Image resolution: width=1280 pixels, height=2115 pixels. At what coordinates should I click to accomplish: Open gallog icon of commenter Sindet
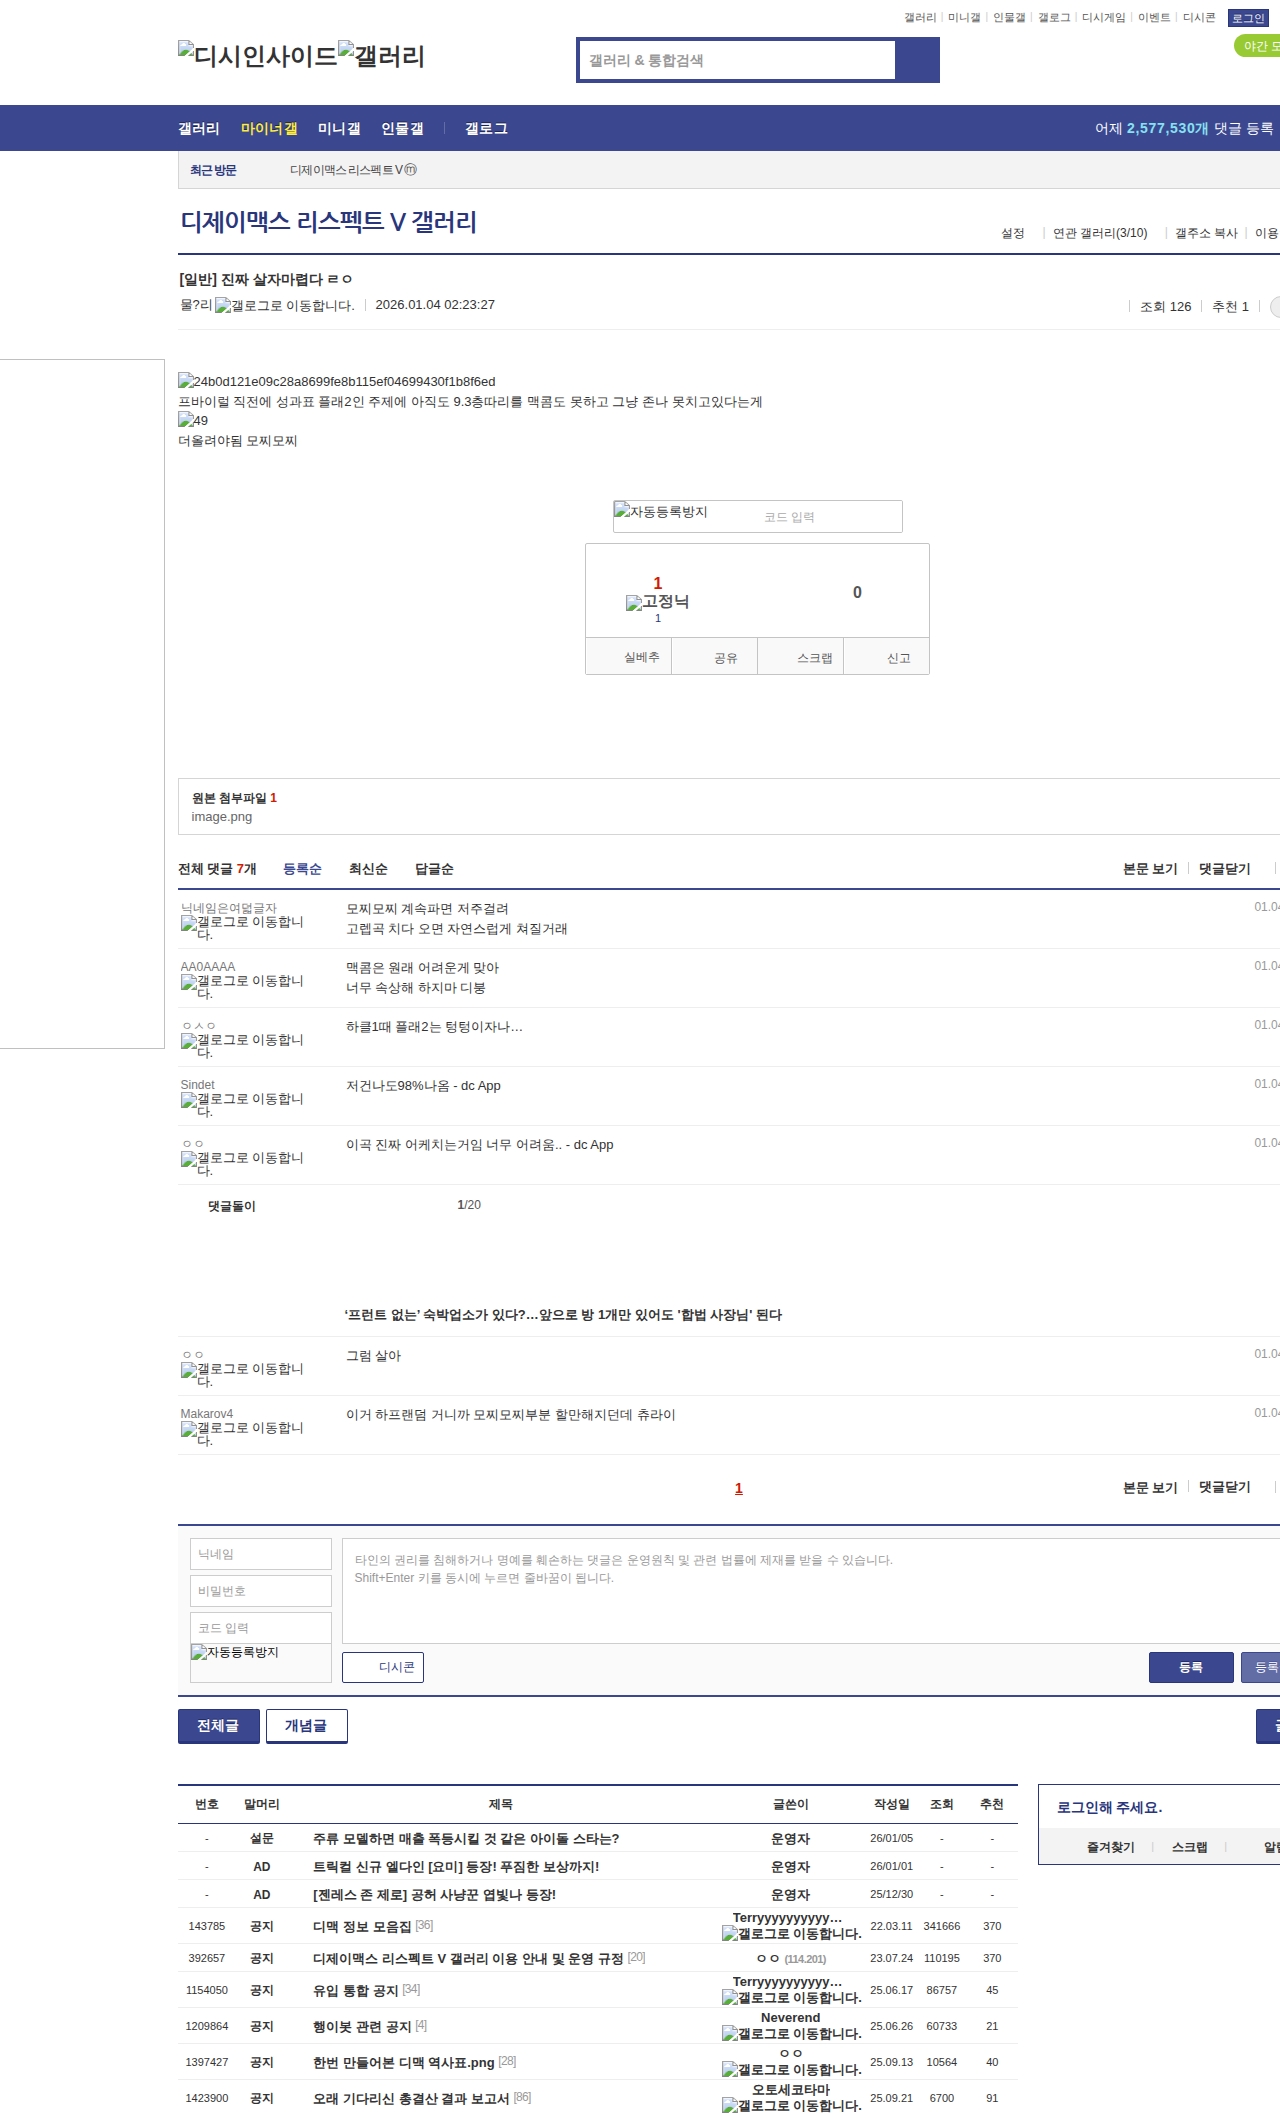(189, 1100)
